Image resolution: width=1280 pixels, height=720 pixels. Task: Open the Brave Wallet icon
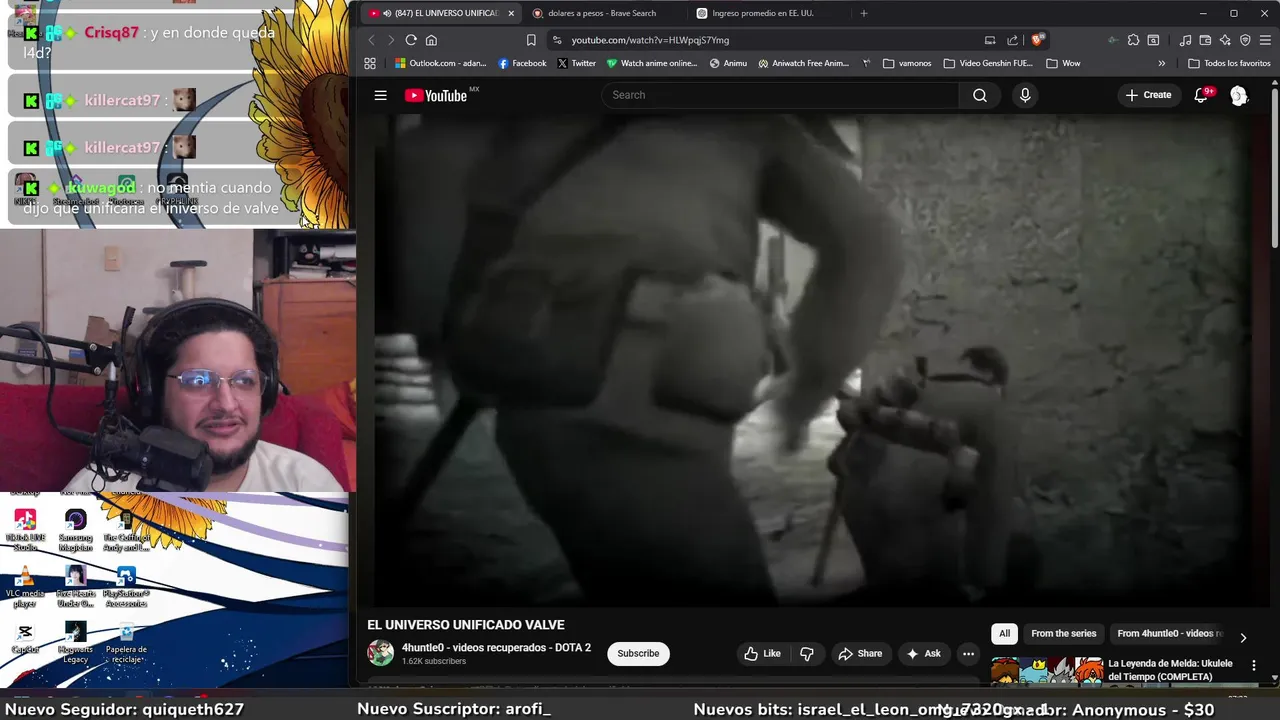pos(1205,40)
